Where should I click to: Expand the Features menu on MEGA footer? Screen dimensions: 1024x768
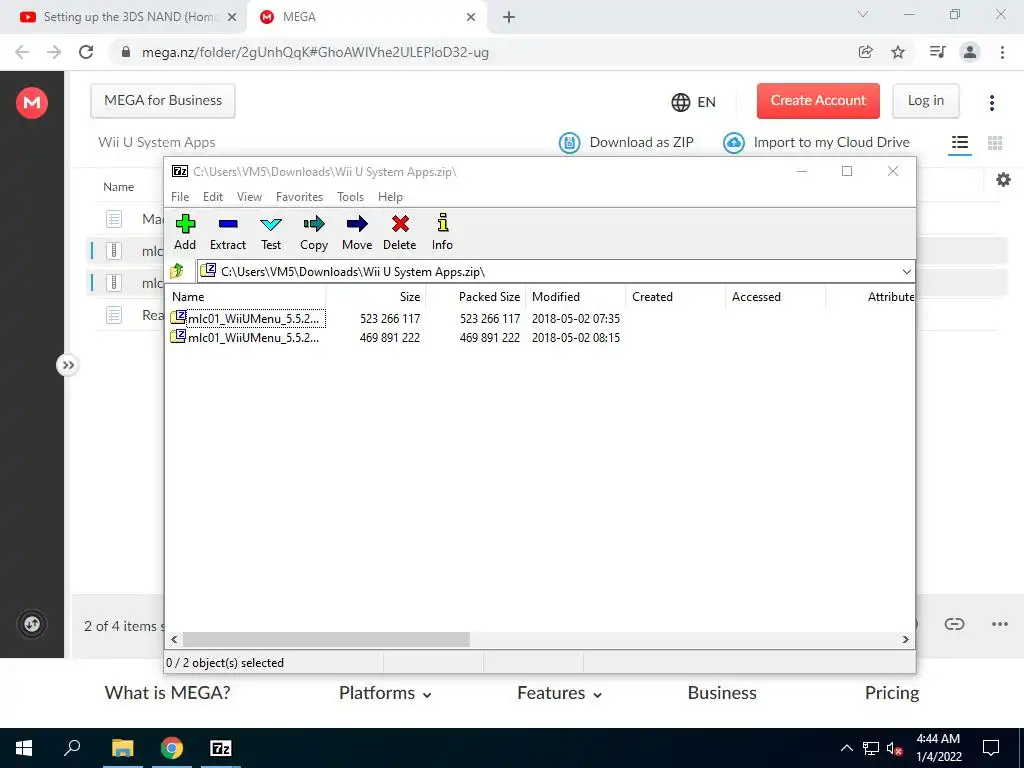(559, 693)
